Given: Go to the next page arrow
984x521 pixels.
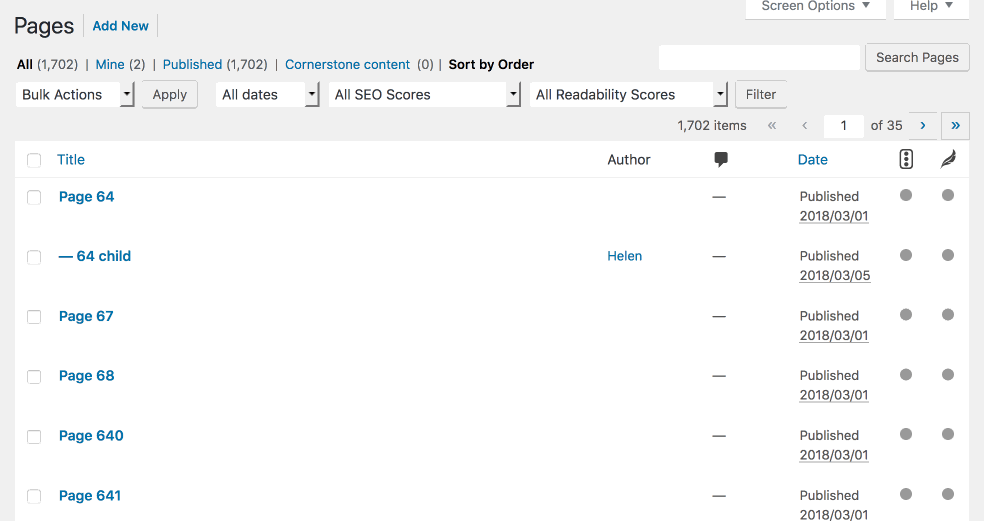Looking at the screenshot, I should 922,126.
